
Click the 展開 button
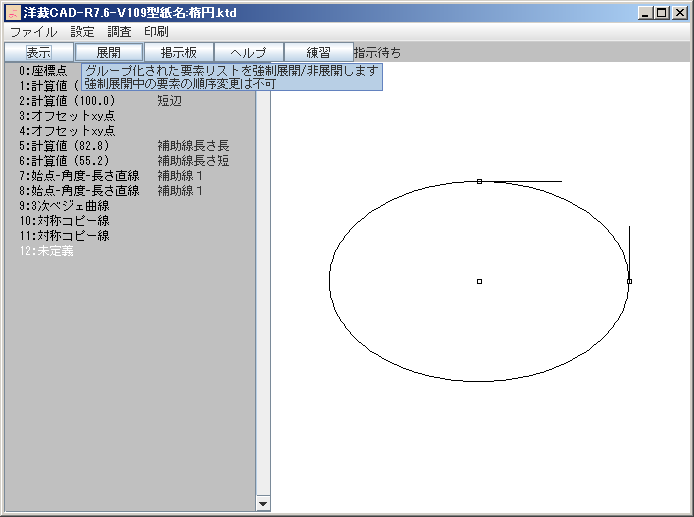109,52
